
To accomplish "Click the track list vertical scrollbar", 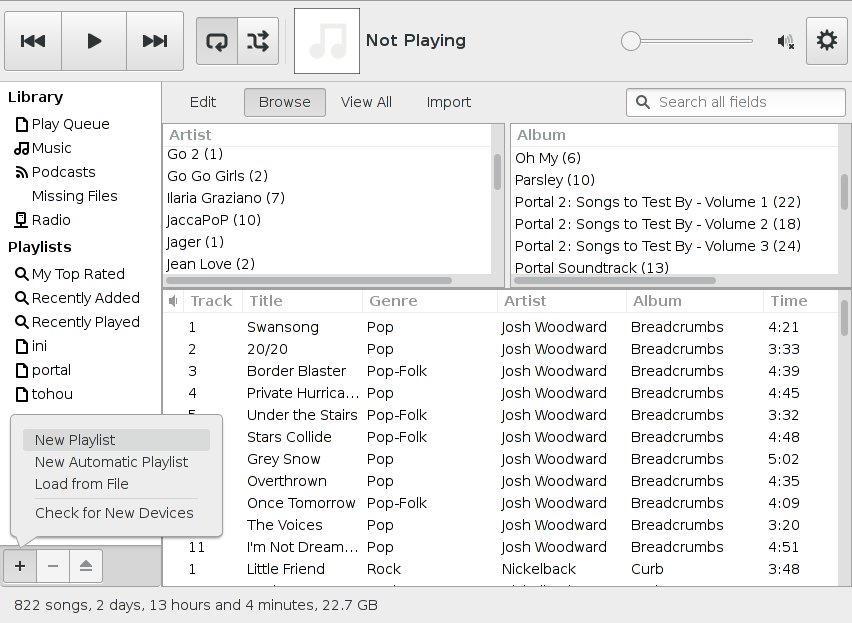I will point(844,318).
